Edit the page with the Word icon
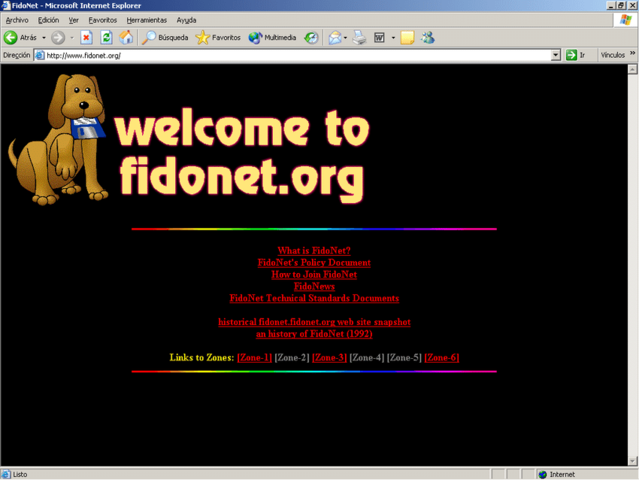This screenshot has width=639, height=480. [x=379, y=37]
